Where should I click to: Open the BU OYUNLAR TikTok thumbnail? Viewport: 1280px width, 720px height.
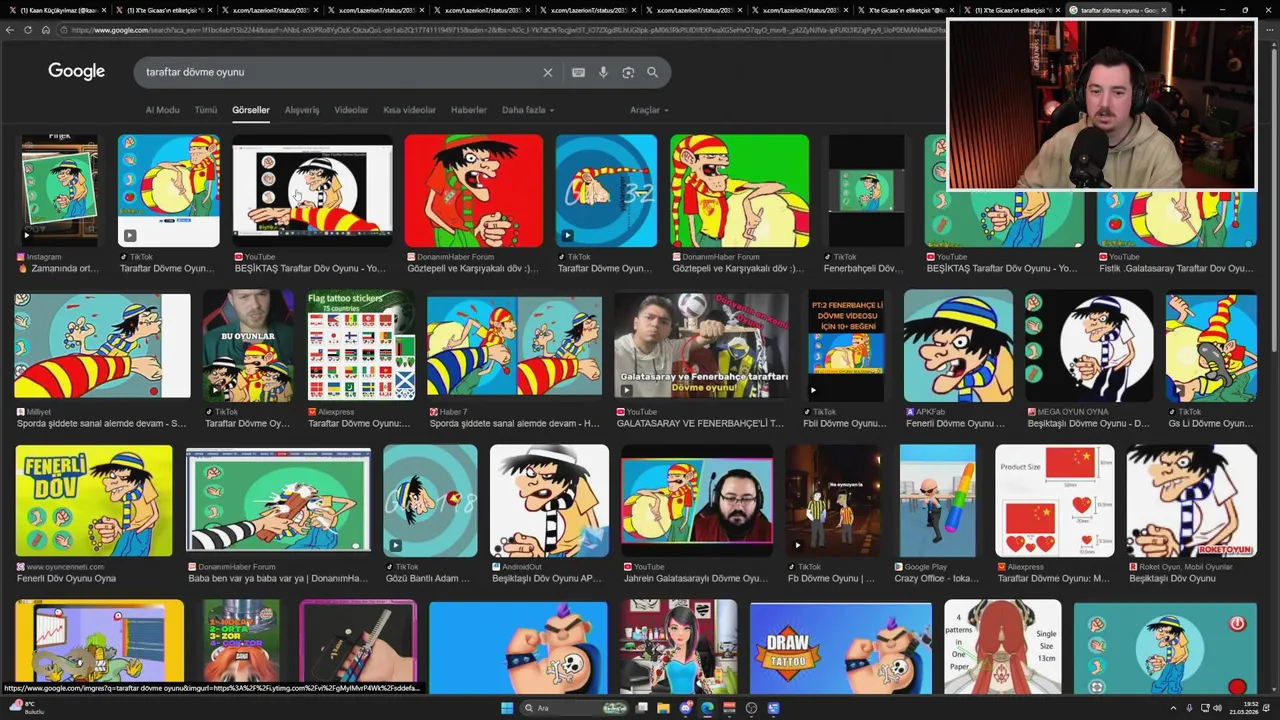[248, 346]
